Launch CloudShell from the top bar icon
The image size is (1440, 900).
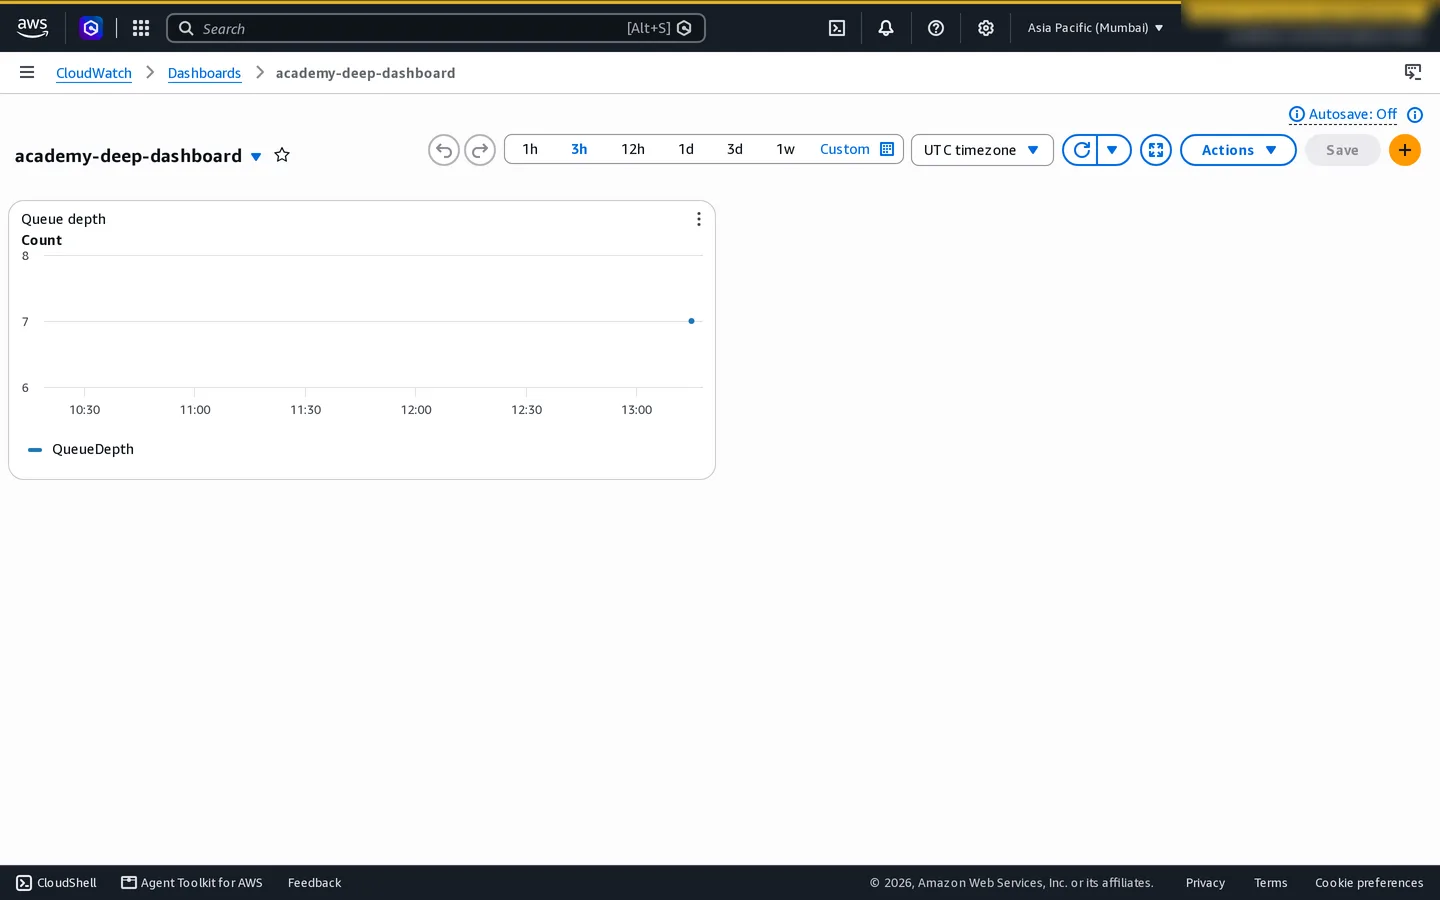point(837,28)
